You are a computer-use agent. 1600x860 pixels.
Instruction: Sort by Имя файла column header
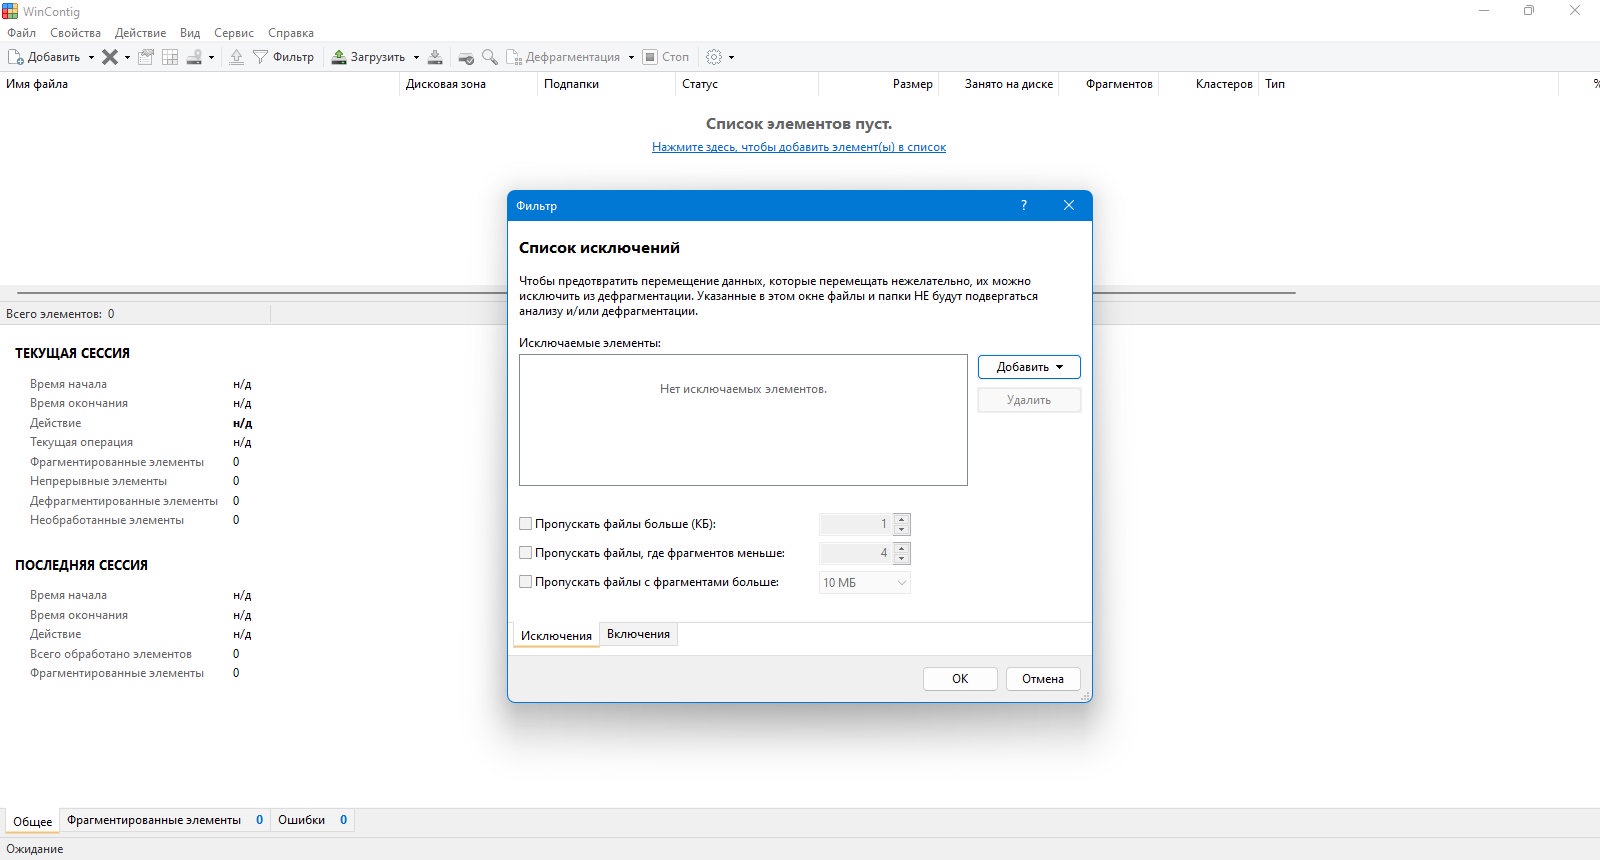200,84
